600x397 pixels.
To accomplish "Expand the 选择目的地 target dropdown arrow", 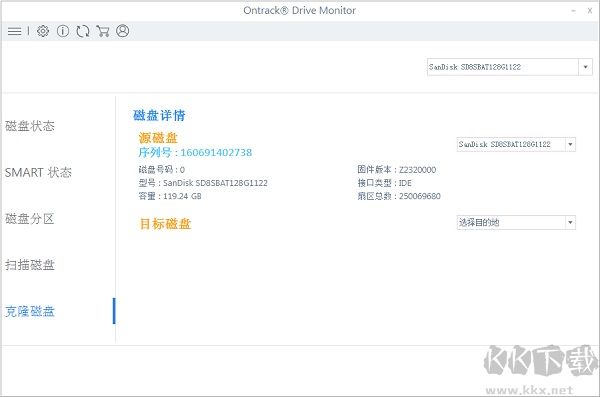I will click(x=570, y=222).
